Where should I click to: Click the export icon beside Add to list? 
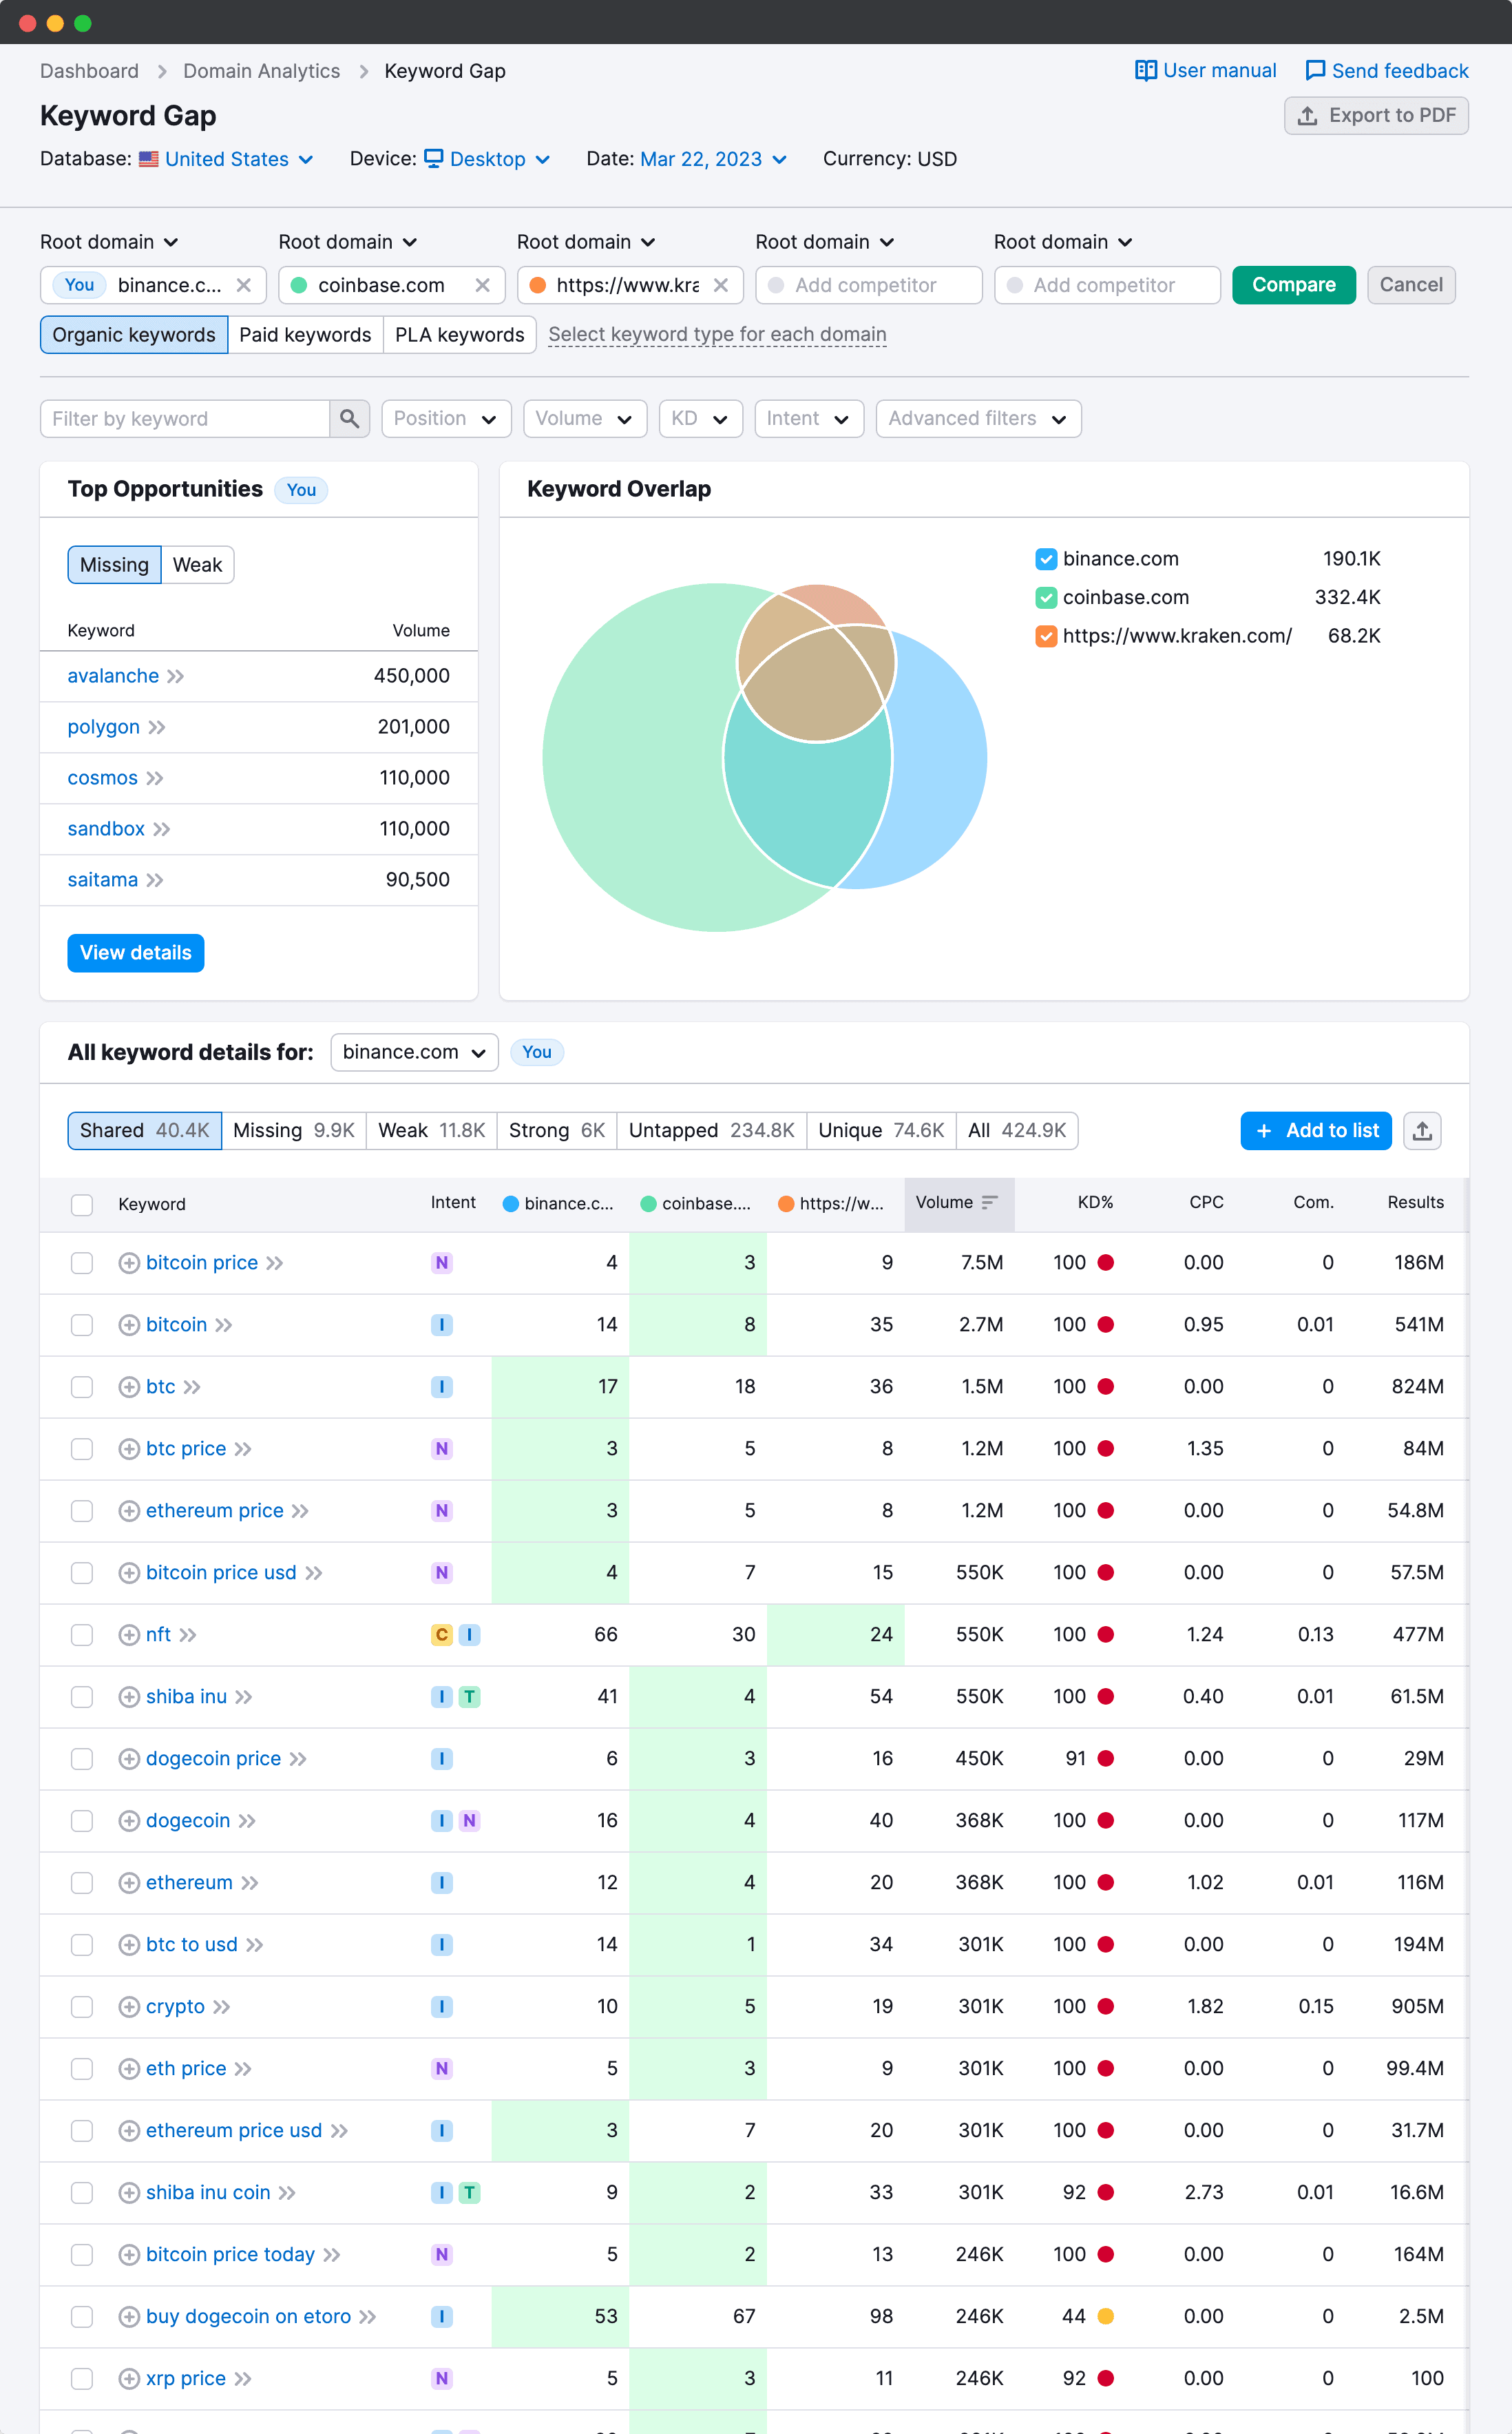(x=1422, y=1130)
